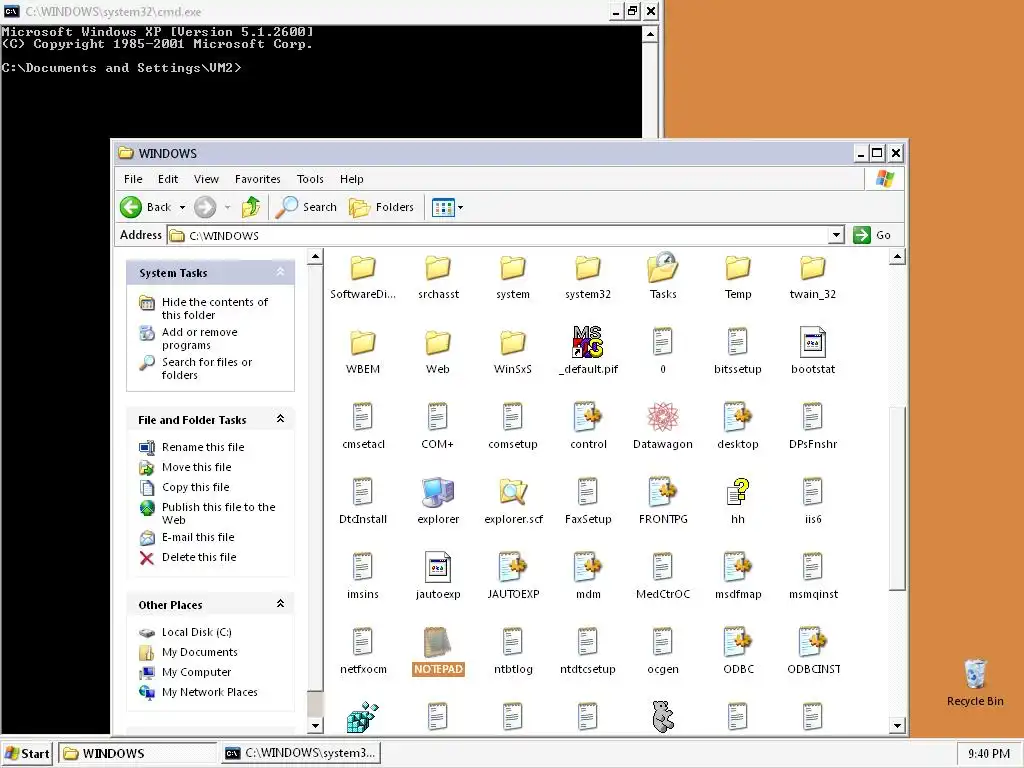Viewport: 1024px width, 768px height.
Task: Open the Back history dropdown arrow
Action: (182, 208)
